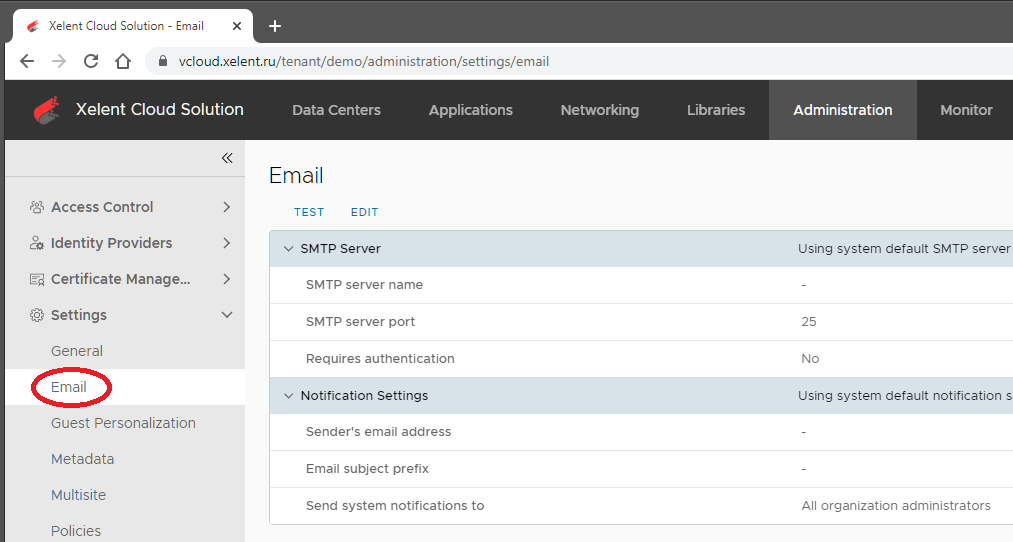Screen dimensions: 1013x542
Task: Click the SMTP Server section title
Action: (x=340, y=249)
